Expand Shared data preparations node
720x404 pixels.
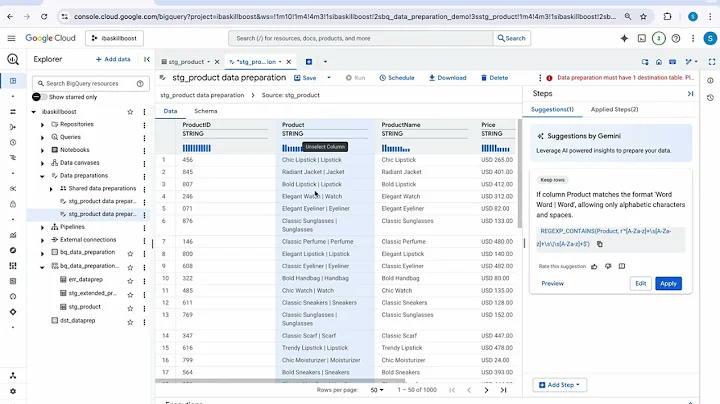51,189
